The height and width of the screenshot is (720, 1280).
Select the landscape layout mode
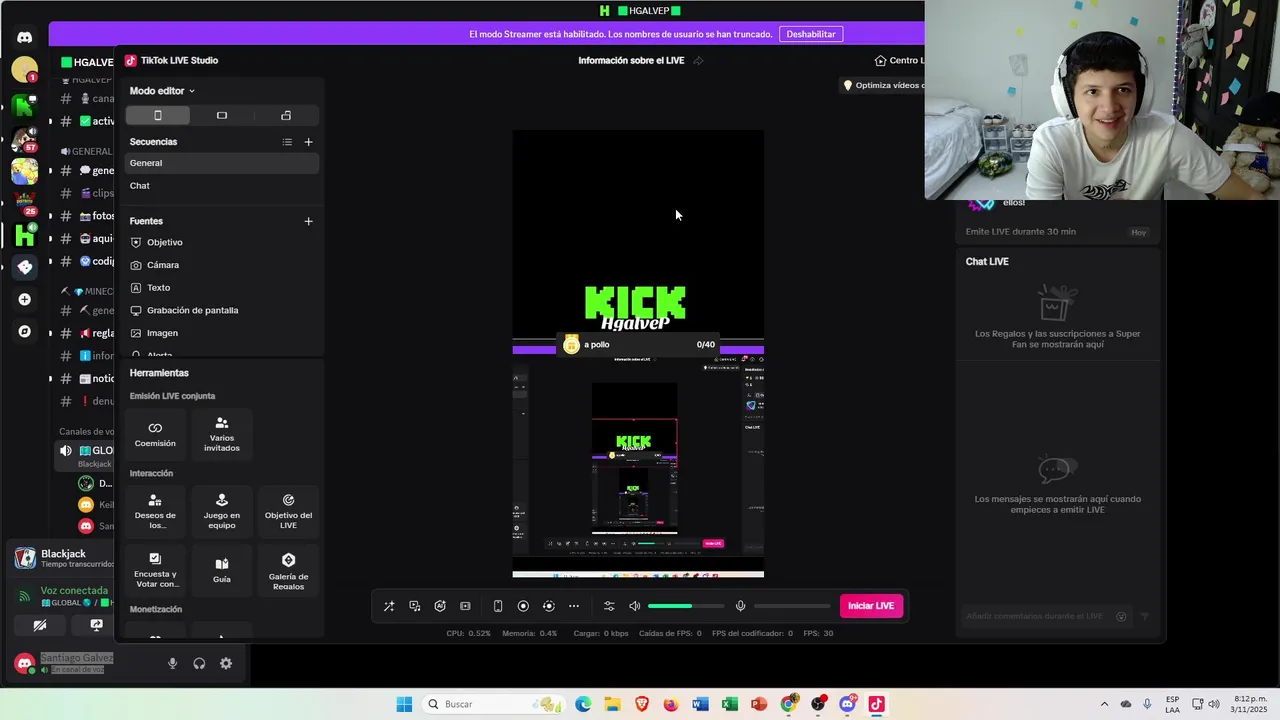[222, 115]
